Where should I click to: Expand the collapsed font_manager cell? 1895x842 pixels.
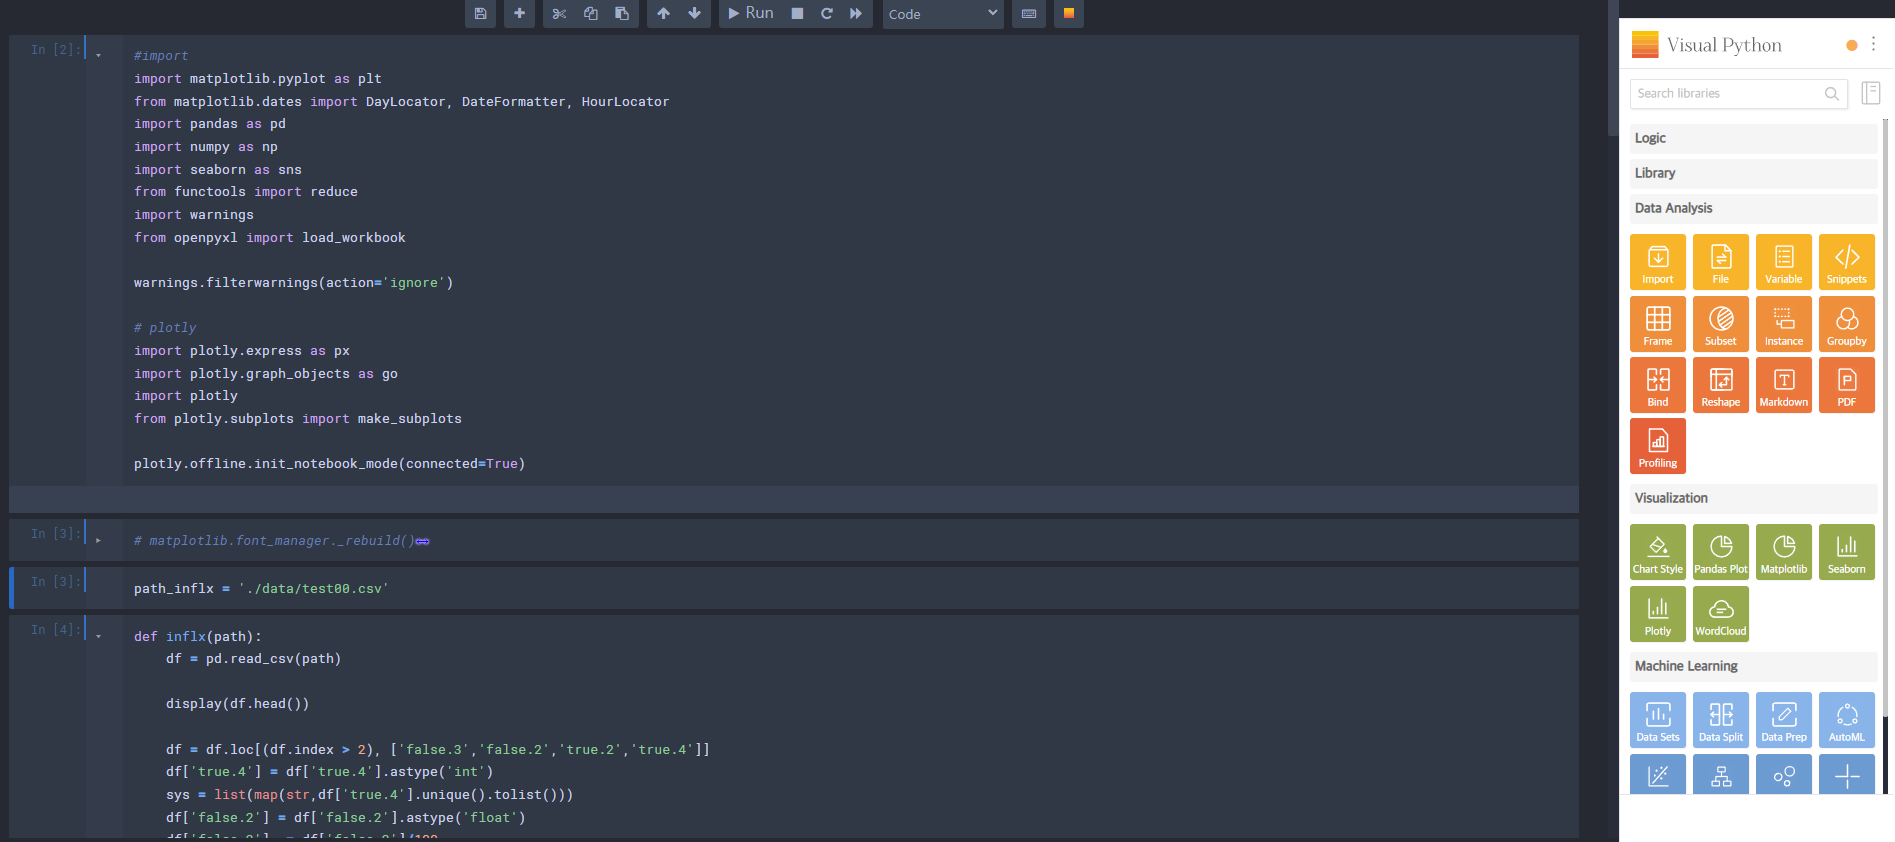tap(99, 541)
